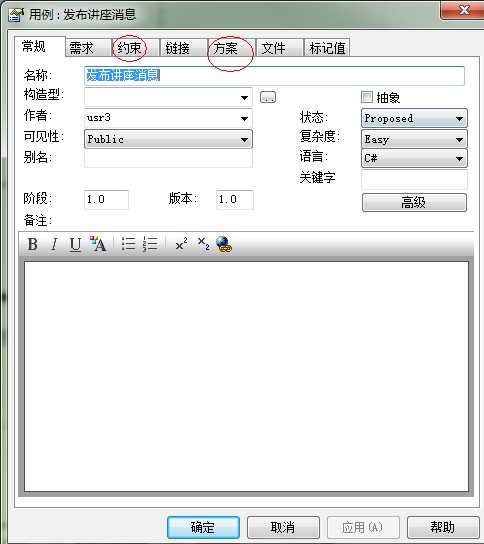Apply superscript formatting
The height and width of the screenshot is (544, 484).
pyautogui.click(x=181, y=244)
